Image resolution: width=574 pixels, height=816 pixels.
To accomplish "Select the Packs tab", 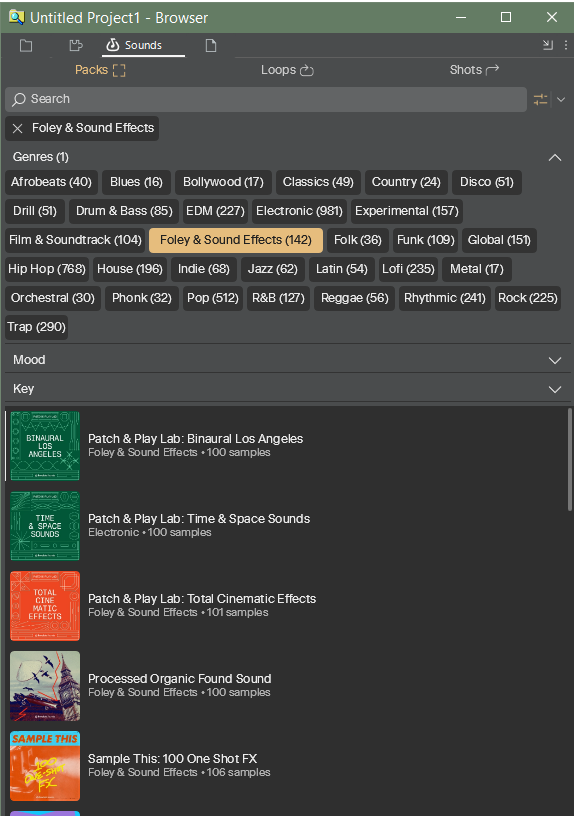I will pyautogui.click(x=100, y=70).
